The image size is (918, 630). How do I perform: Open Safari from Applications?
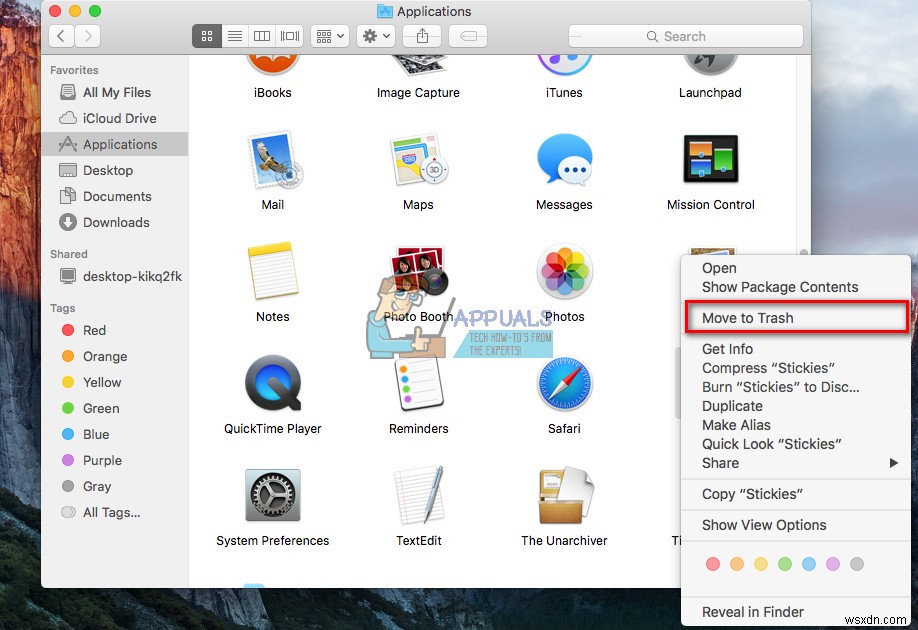tap(564, 383)
